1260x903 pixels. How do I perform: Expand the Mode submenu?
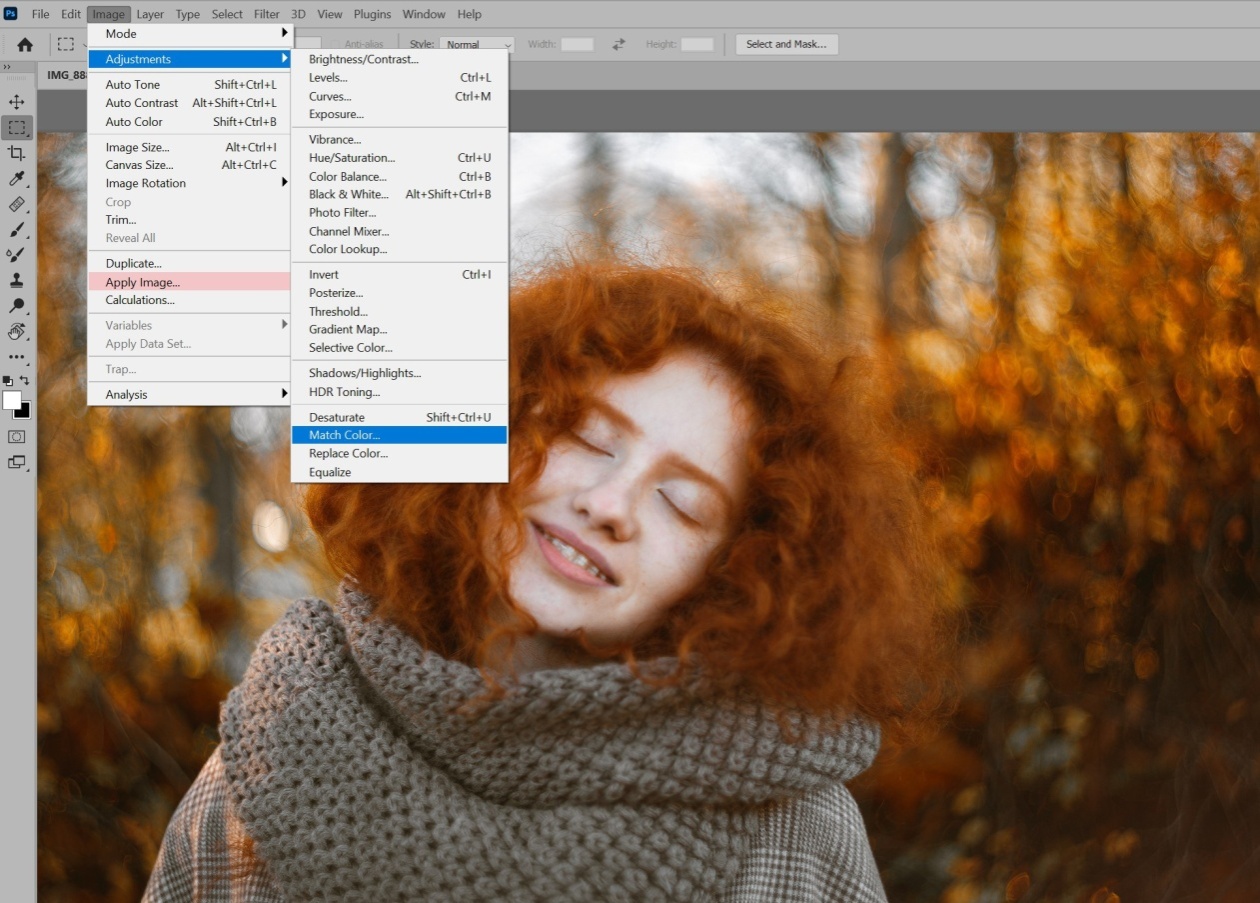coord(190,34)
